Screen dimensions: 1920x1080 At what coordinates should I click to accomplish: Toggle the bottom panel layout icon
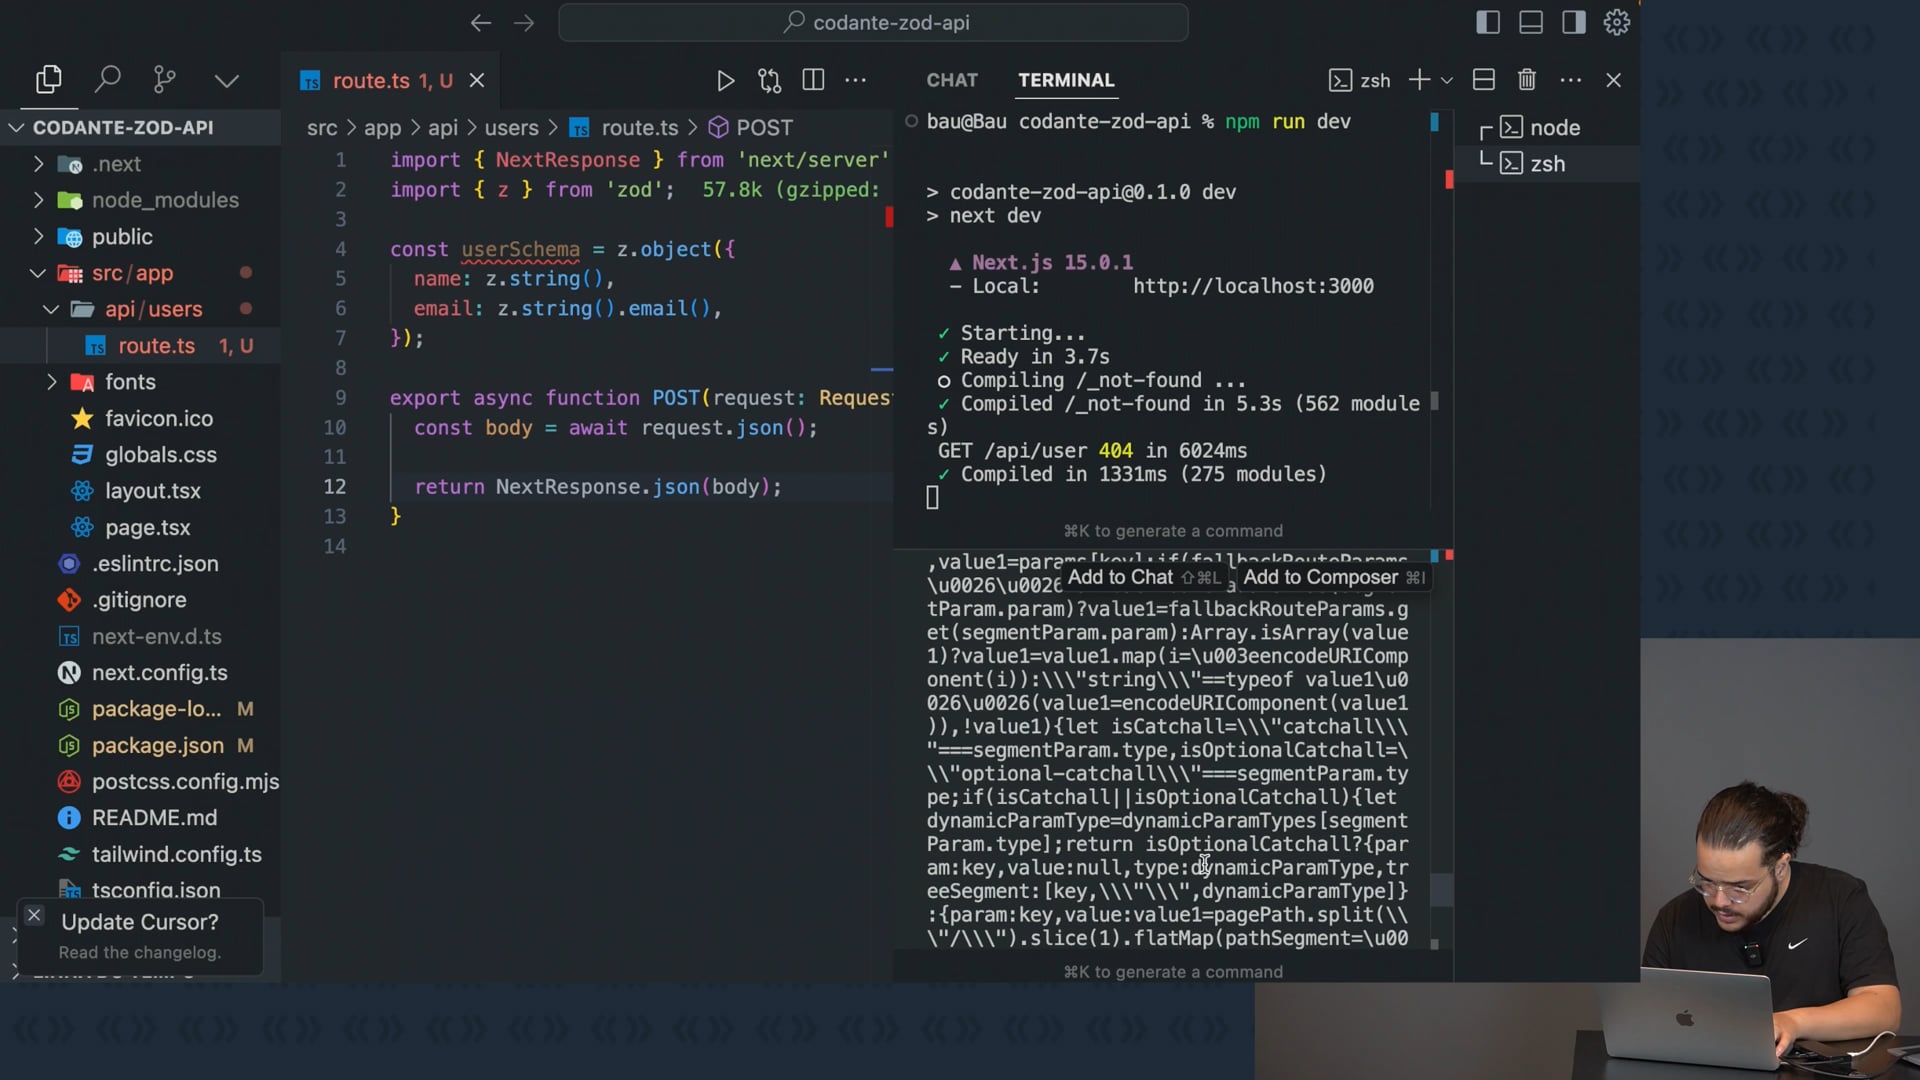click(1530, 22)
